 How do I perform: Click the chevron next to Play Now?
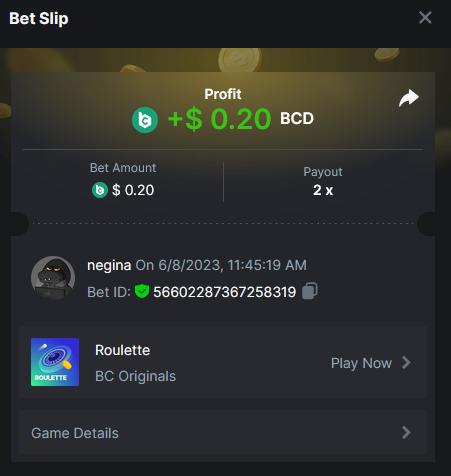click(406, 363)
